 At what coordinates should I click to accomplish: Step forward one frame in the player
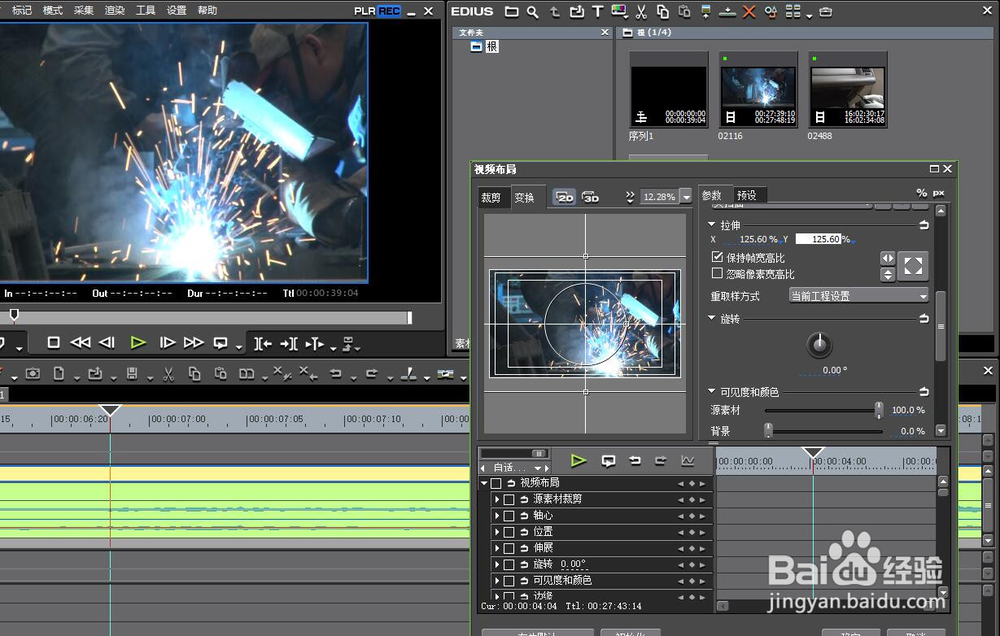[x=167, y=343]
